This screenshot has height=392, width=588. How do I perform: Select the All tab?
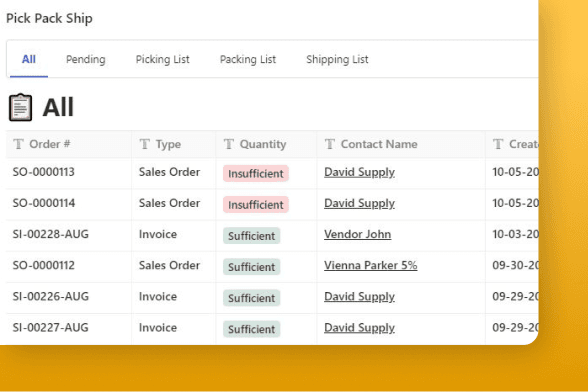pos(29,59)
